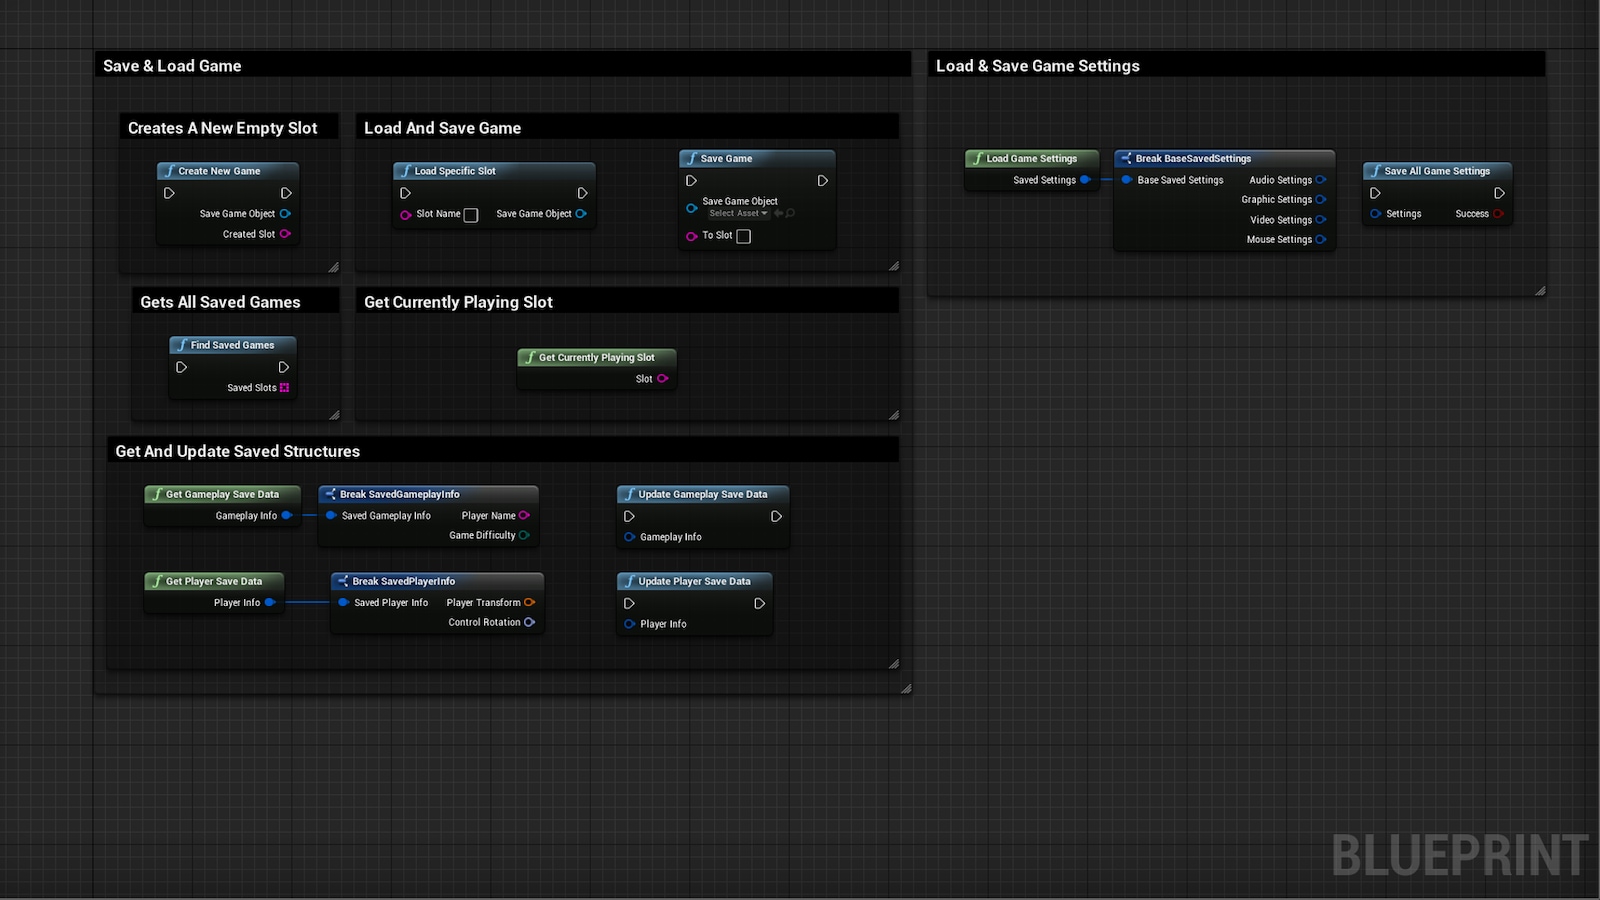This screenshot has height=900, width=1600.
Task: Select the Break SavedPlayerInfo node header
Action: click(437, 581)
